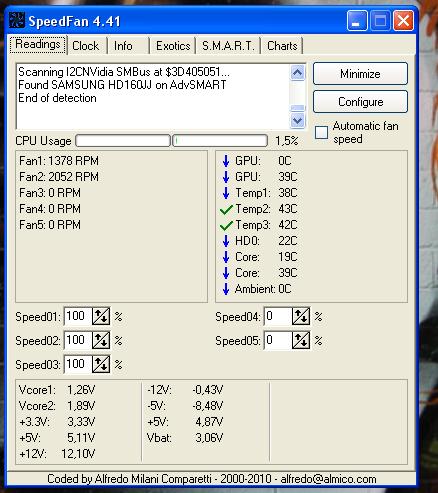The height and width of the screenshot is (493, 438).
Task: Click the Speed03 value field
Action: click(x=78, y=364)
